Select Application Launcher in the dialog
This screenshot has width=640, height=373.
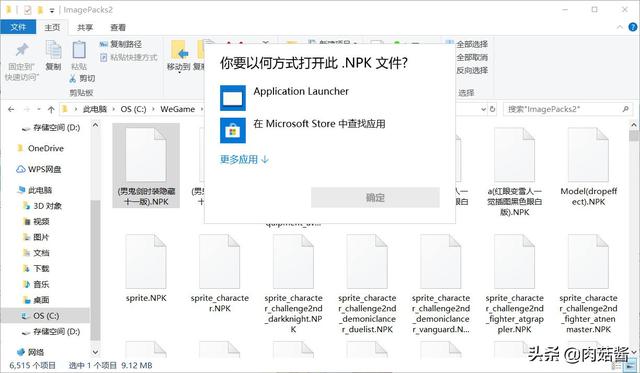329,98
